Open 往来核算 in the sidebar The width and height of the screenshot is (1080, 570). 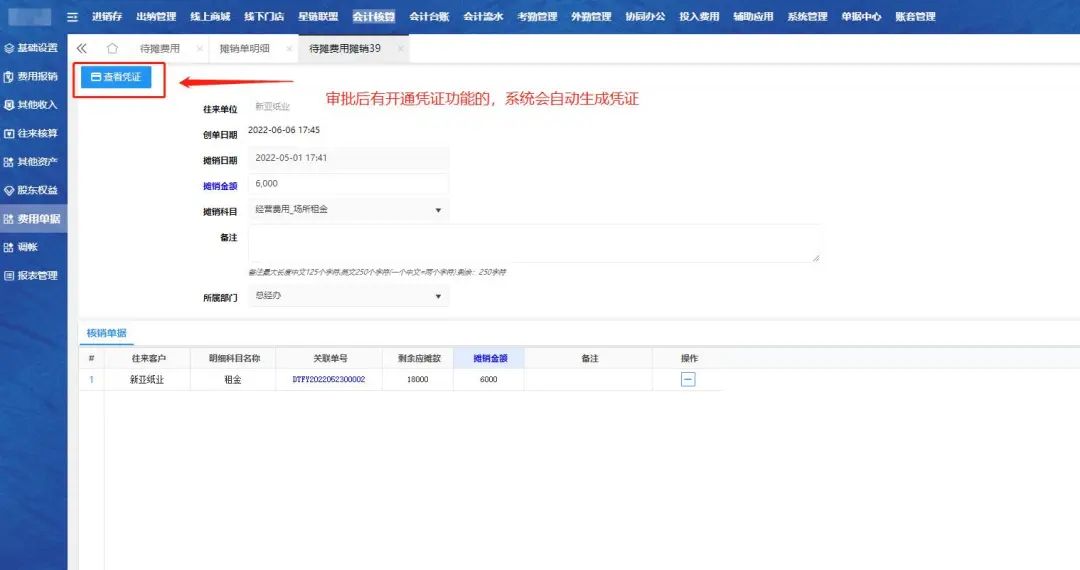[32, 133]
